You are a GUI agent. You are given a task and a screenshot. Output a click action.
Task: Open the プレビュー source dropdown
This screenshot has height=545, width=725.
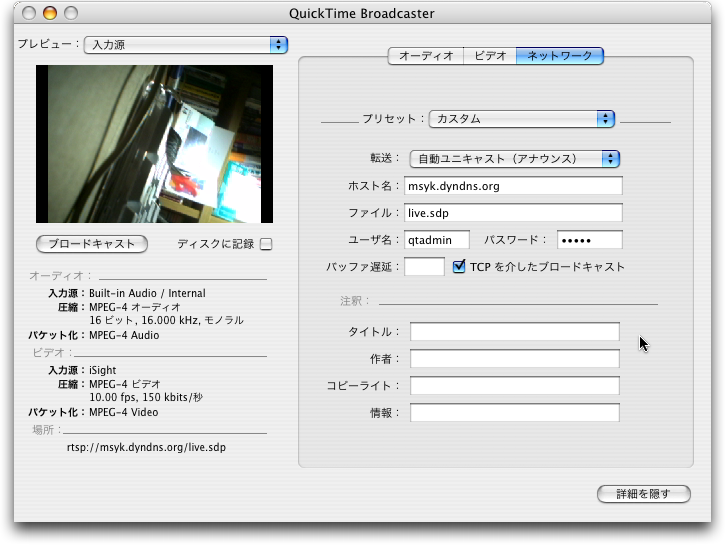(184, 45)
